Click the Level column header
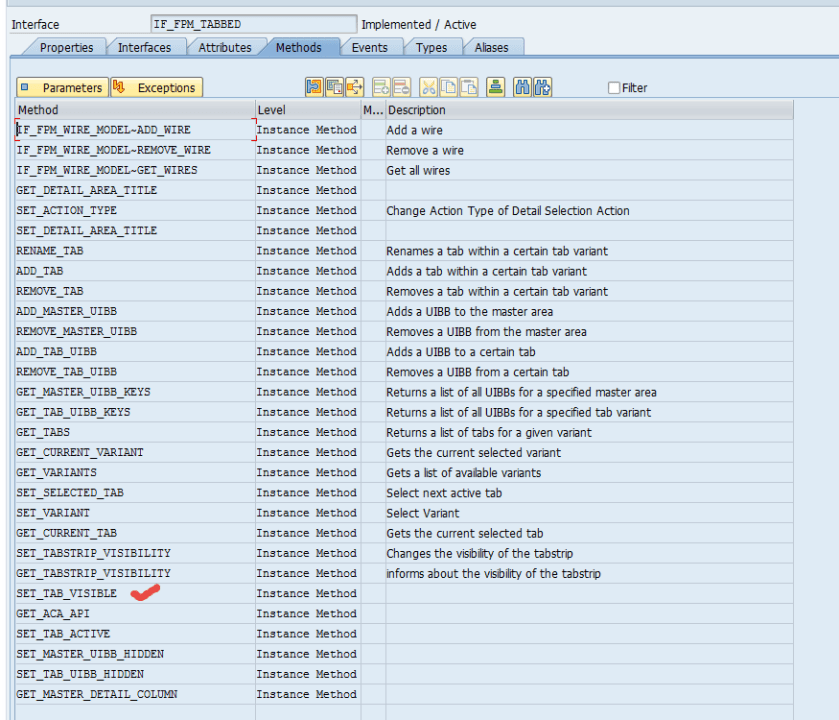The width and height of the screenshot is (839, 720). pos(308,110)
